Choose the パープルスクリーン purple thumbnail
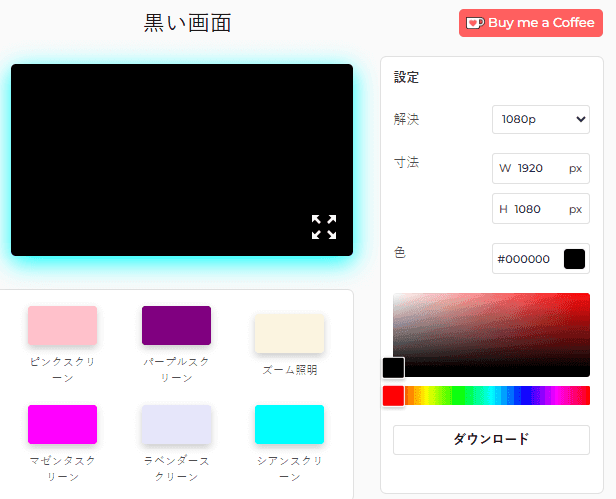616x499 pixels. (x=176, y=326)
